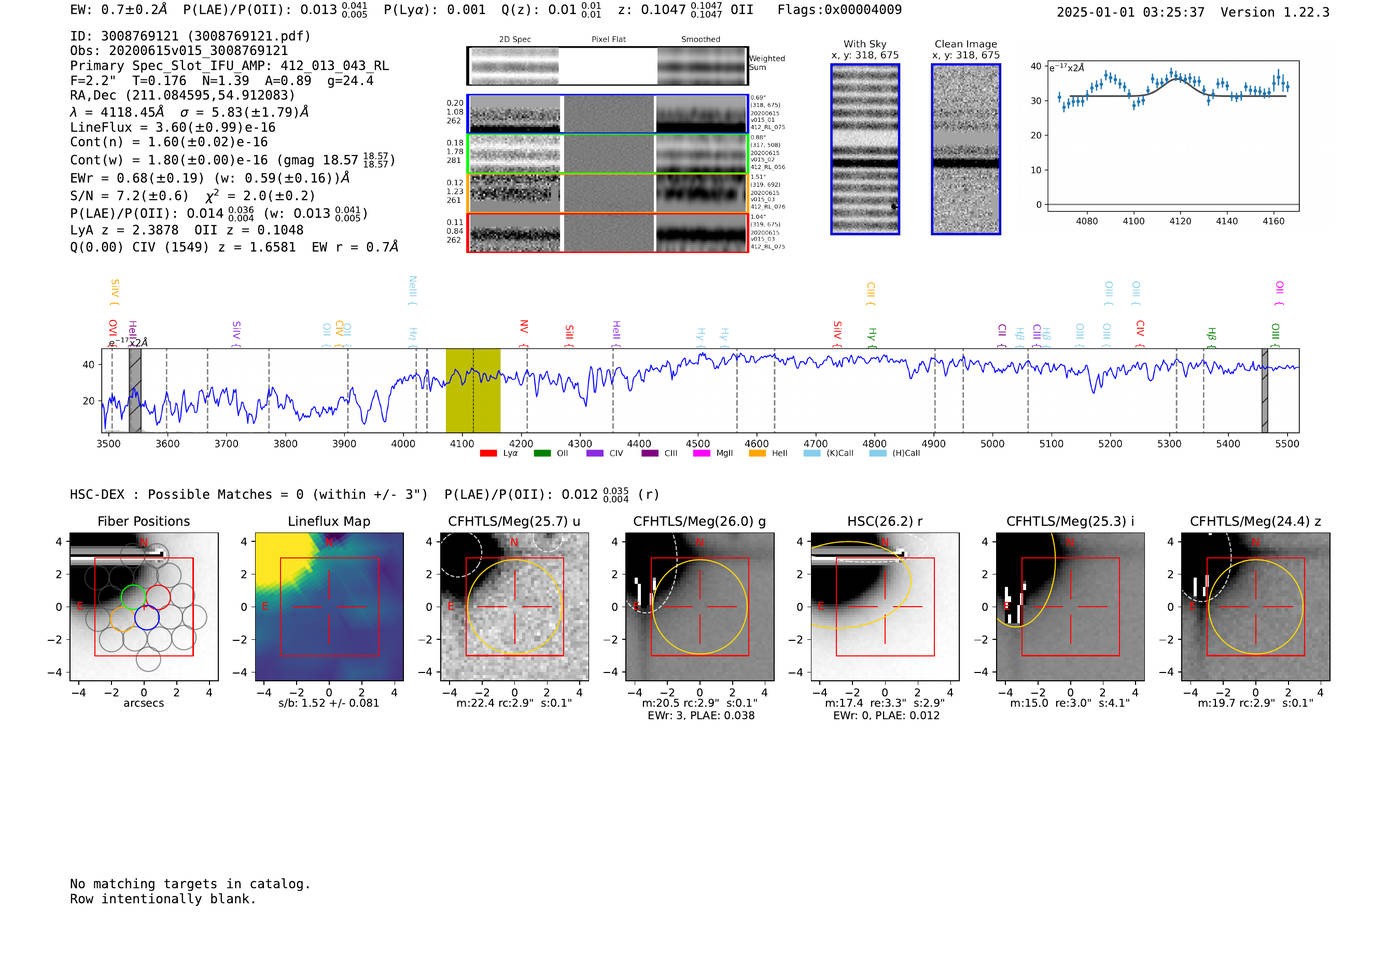Select the CFHTLS/Meg(26.0) g image
1400x953 pixels.
pyautogui.click(x=699, y=607)
